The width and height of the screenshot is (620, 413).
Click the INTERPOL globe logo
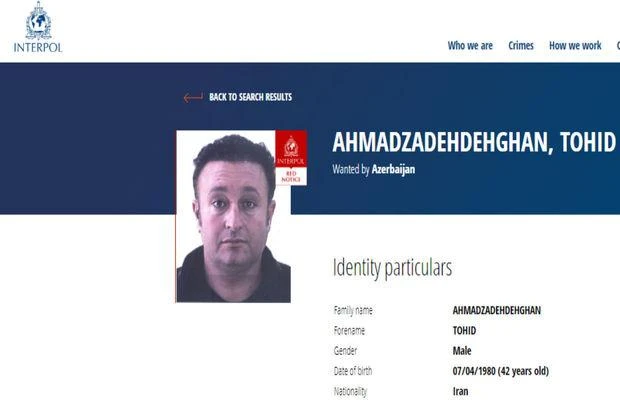[x=38, y=21]
